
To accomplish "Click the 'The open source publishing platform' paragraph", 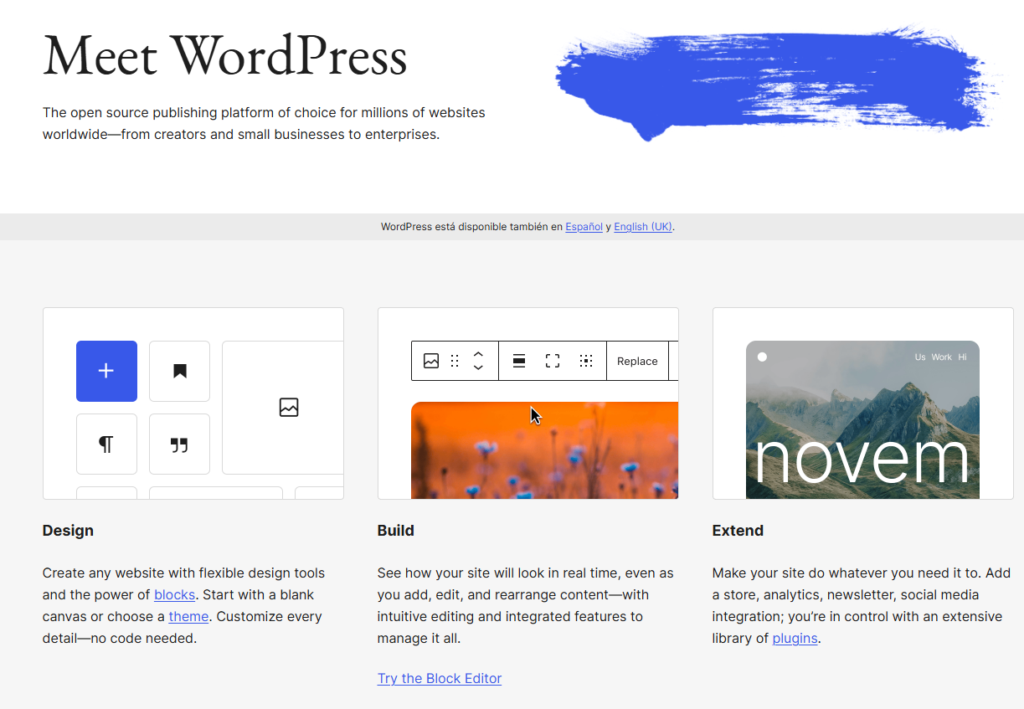I will (x=264, y=123).
